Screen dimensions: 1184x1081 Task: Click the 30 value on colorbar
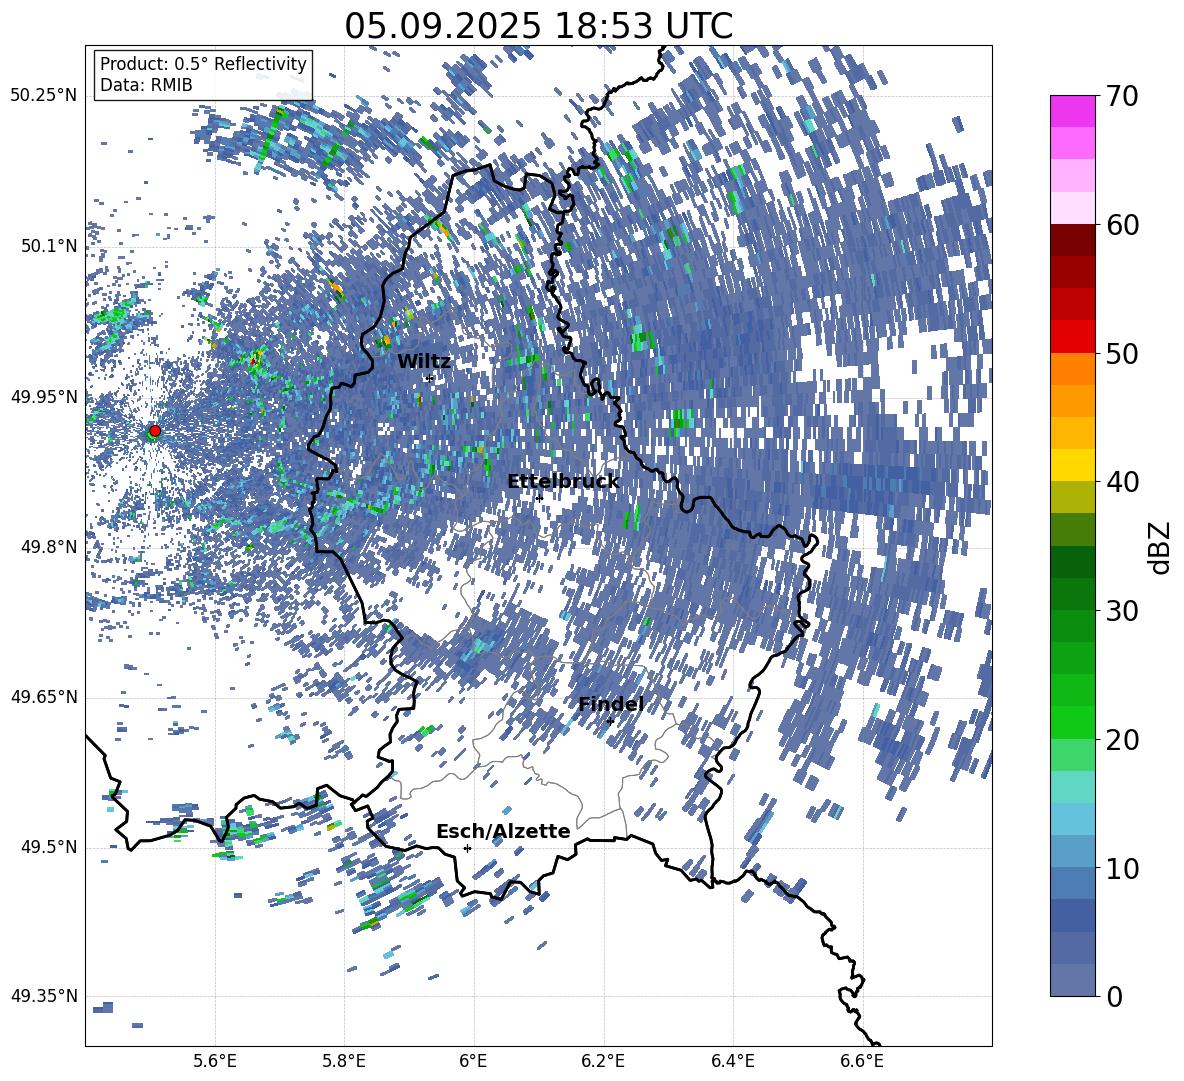pyautogui.click(x=1122, y=610)
